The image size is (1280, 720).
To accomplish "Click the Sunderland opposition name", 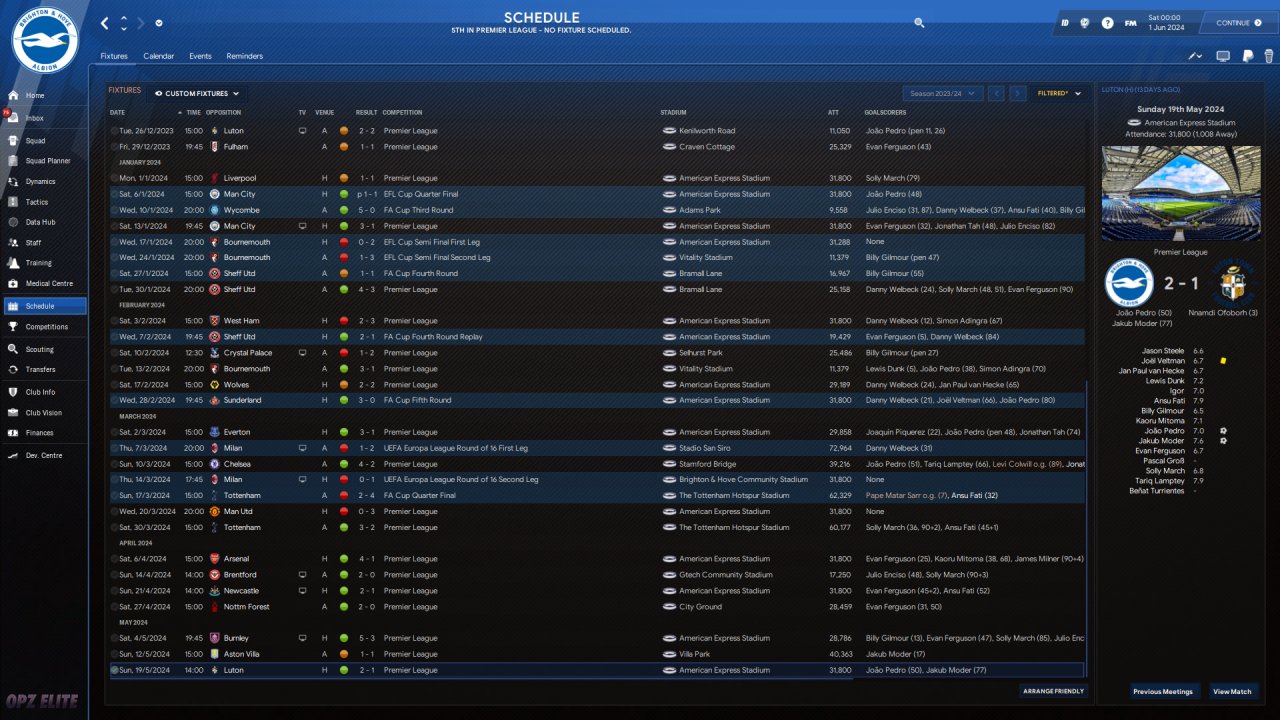I will coord(242,400).
